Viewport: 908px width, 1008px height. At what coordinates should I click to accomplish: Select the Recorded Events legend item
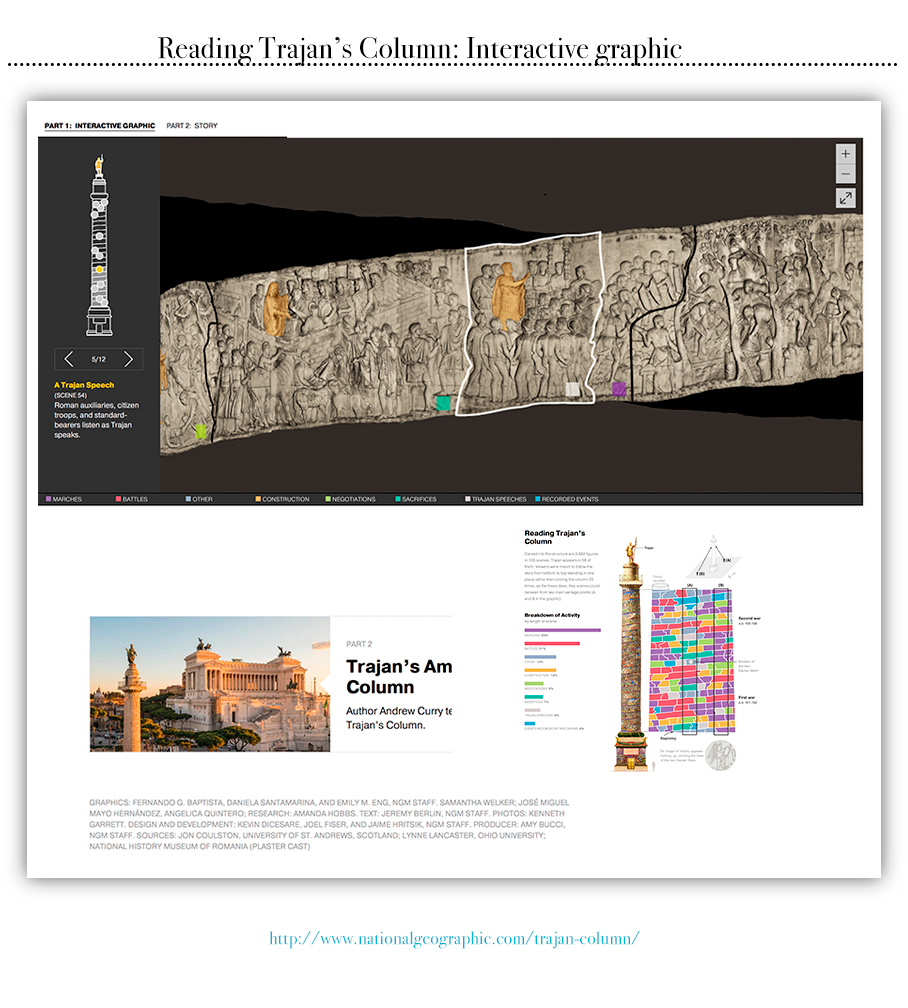(567, 499)
